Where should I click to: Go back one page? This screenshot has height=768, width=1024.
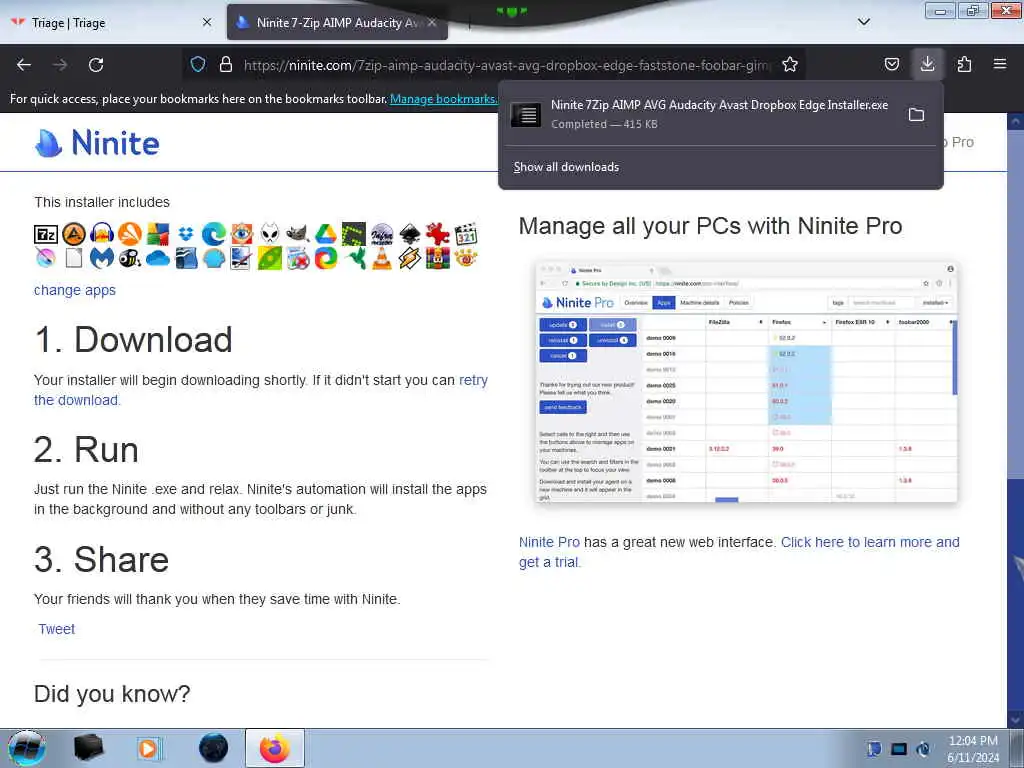(x=24, y=64)
